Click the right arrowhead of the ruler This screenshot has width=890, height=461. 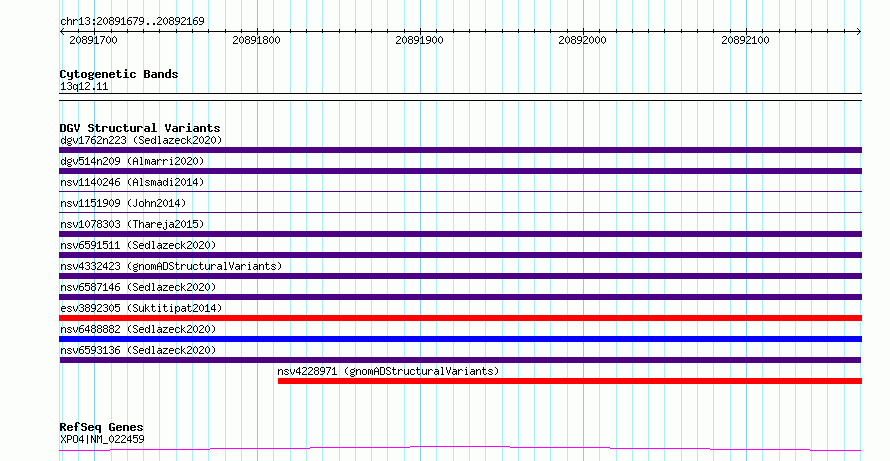click(x=859, y=31)
